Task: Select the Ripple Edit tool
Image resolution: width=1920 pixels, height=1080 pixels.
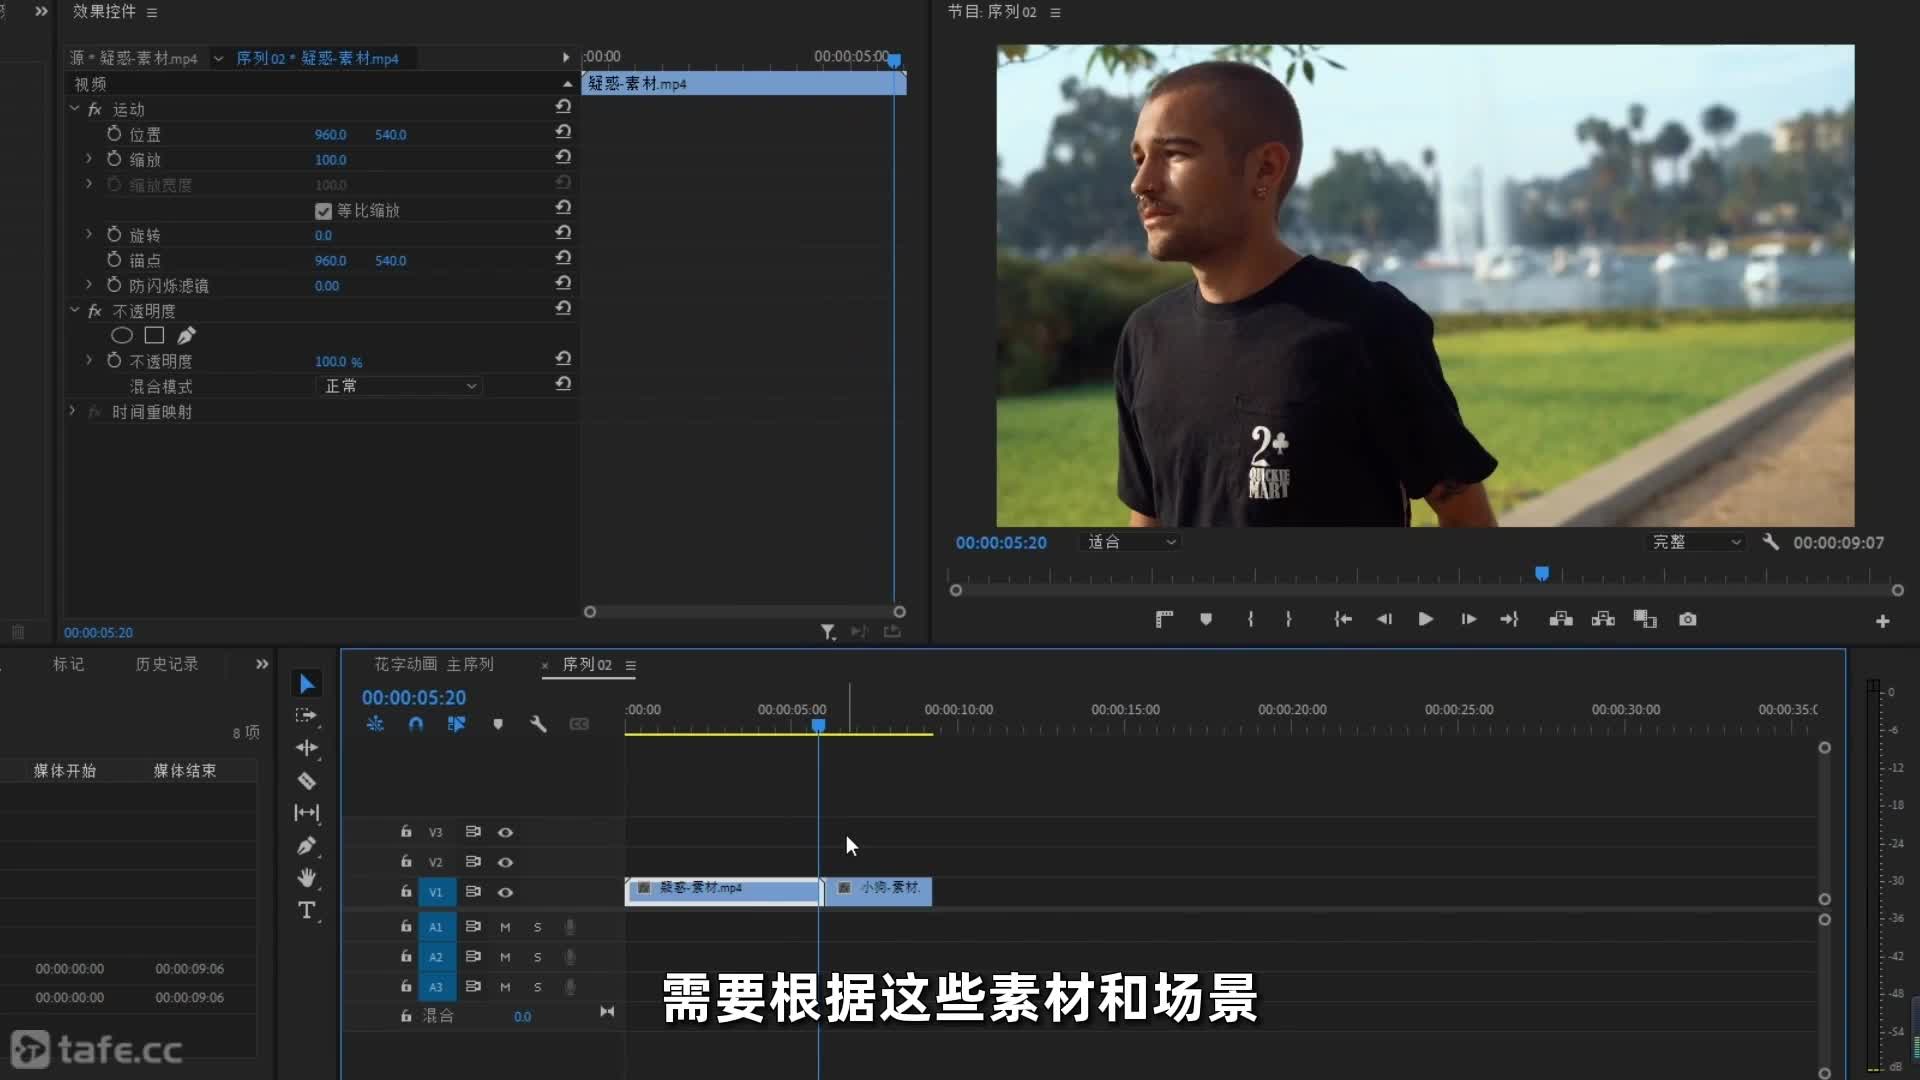Action: 307,748
